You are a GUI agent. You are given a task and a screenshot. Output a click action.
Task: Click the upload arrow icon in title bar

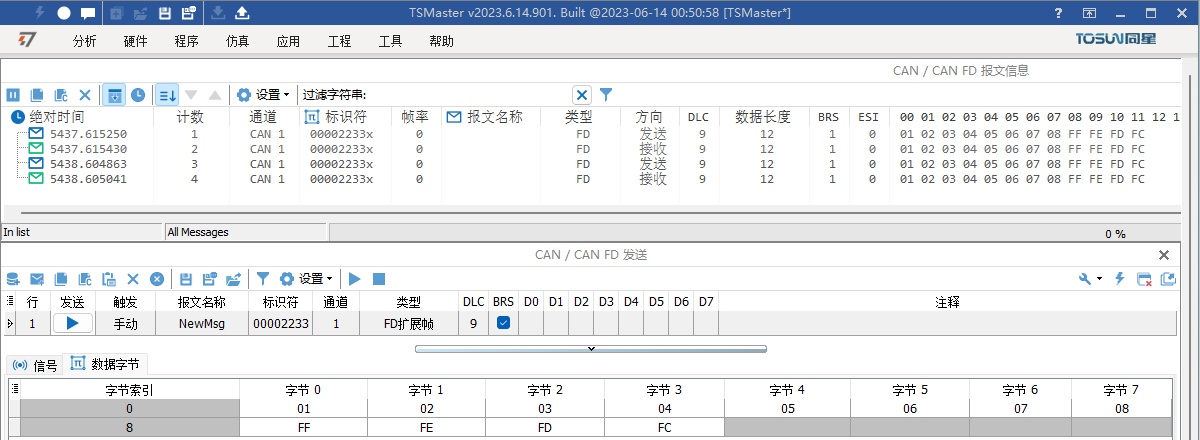click(x=243, y=13)
